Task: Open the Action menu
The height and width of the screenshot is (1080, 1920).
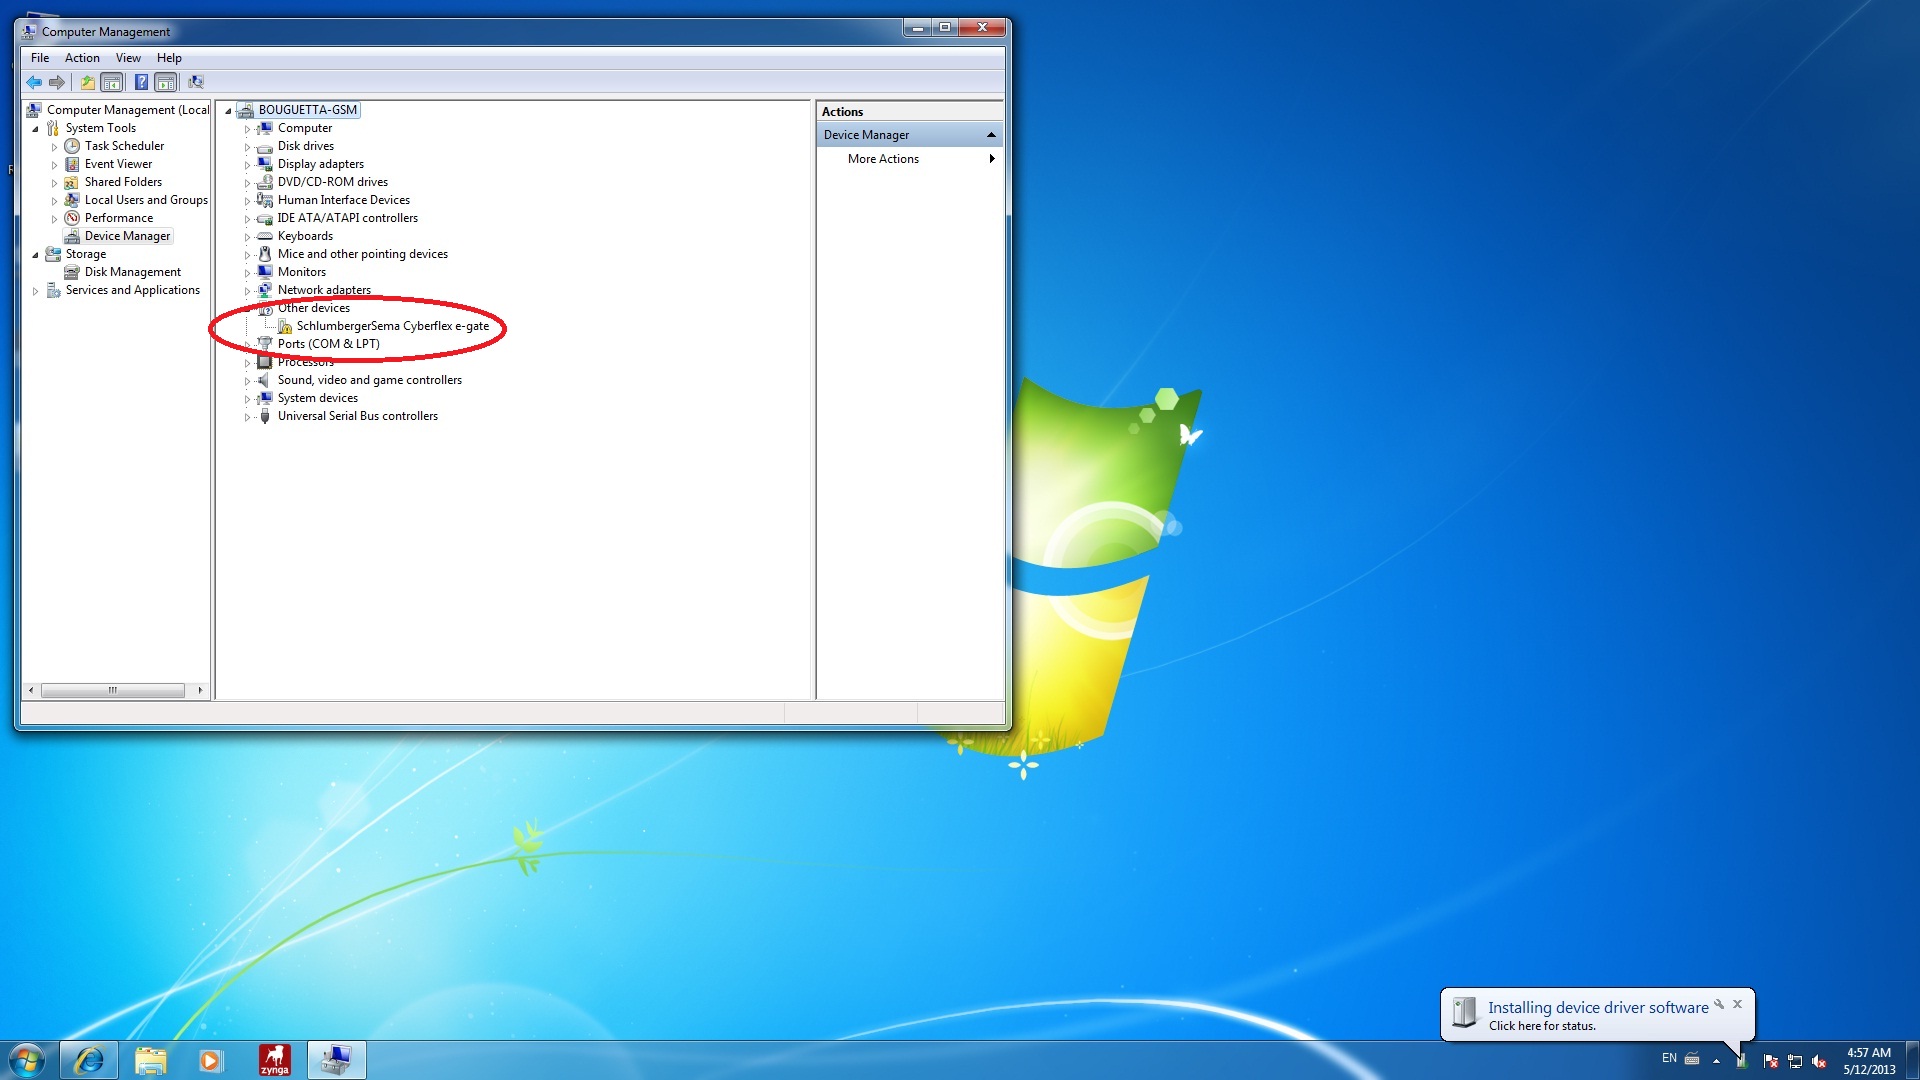Action: (82, 58)
